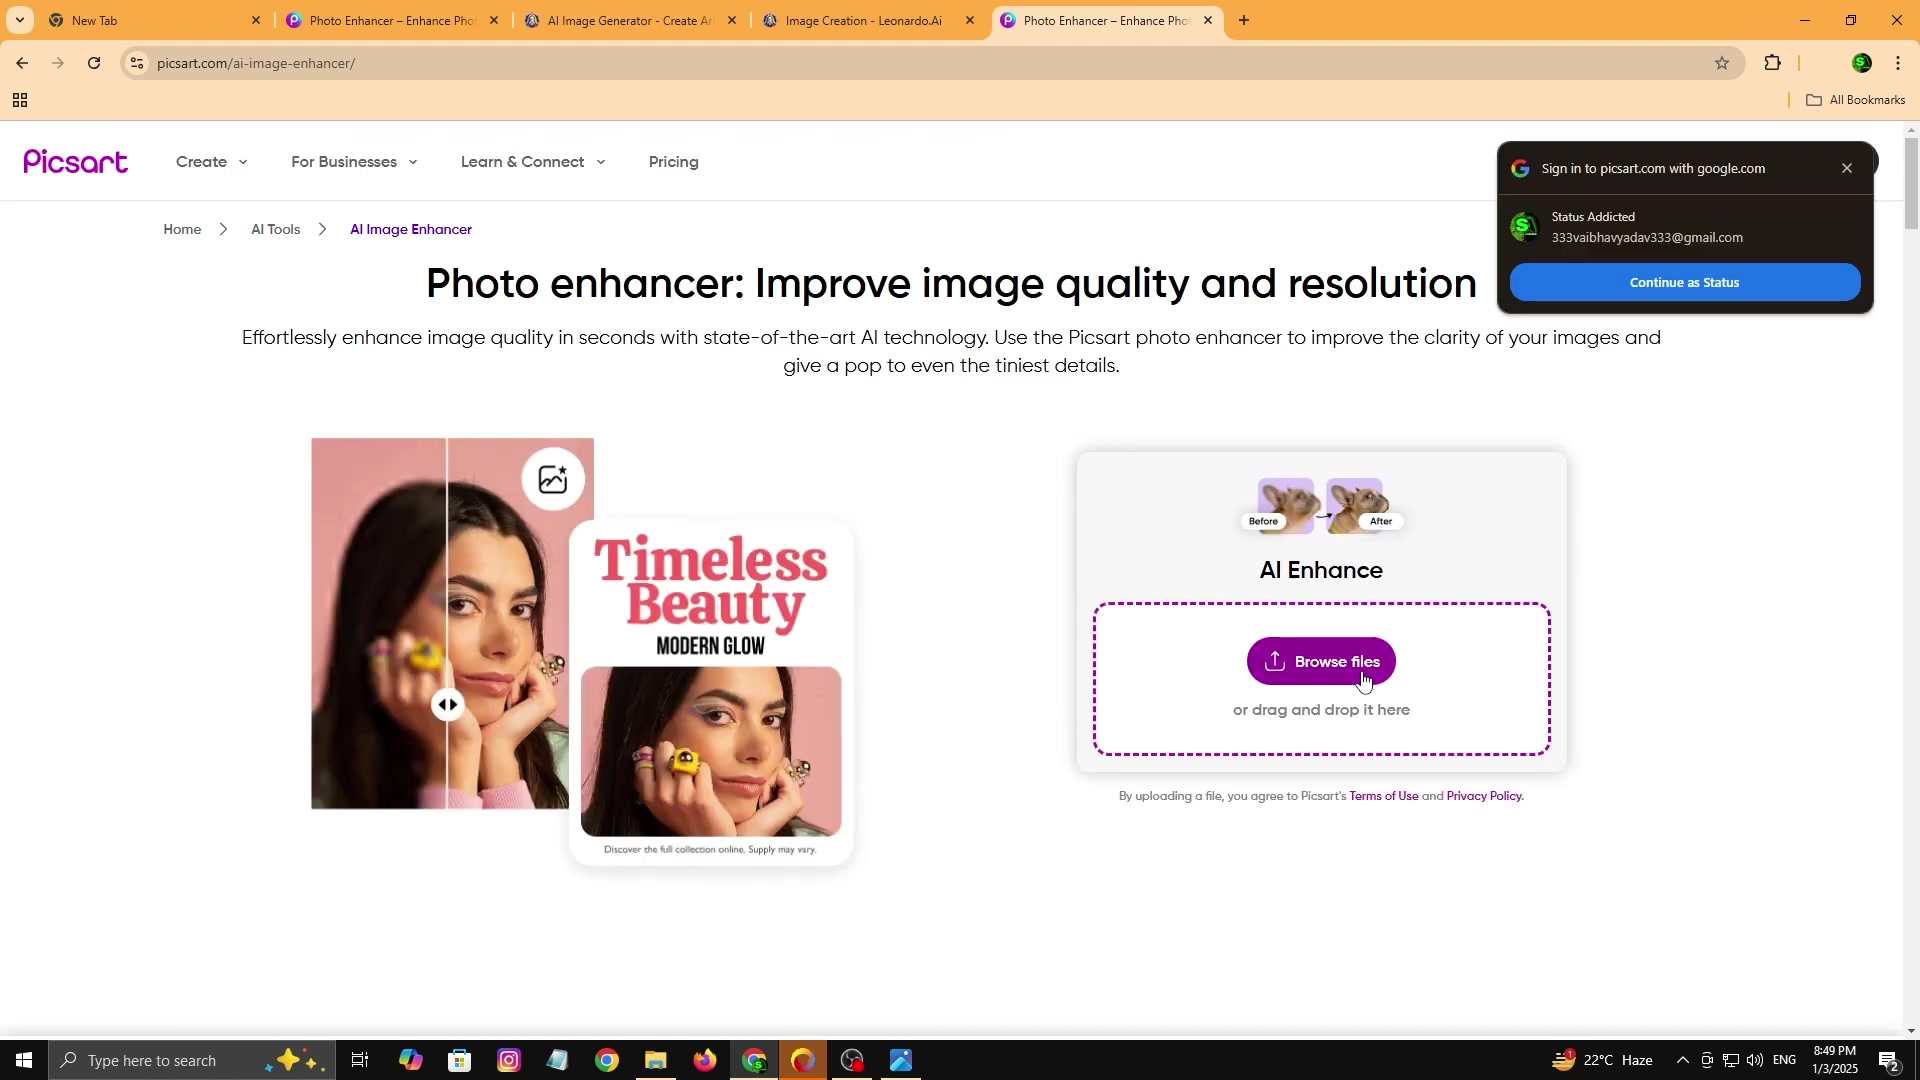
Task: Open weather widget showing 22°C Haze
Action: [x=1603, y=1060]
